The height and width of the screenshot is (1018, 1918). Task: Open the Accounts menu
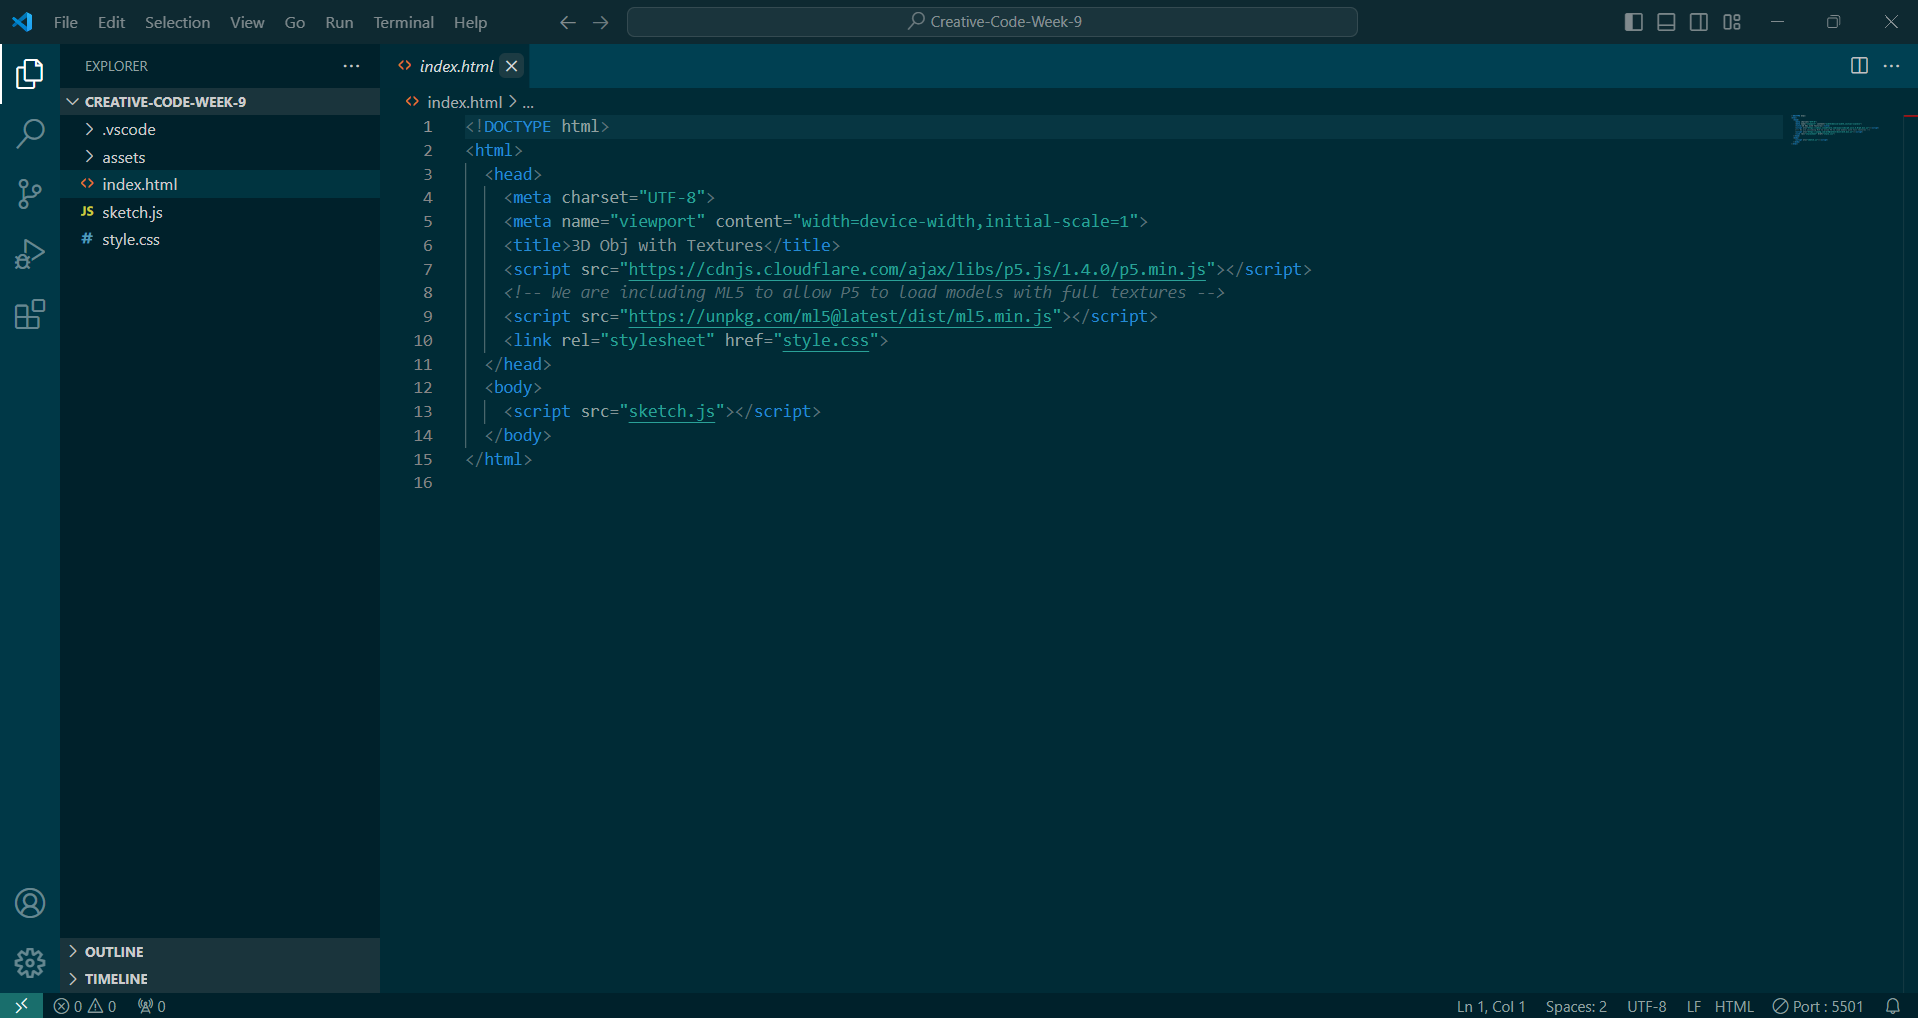(29, 903)
